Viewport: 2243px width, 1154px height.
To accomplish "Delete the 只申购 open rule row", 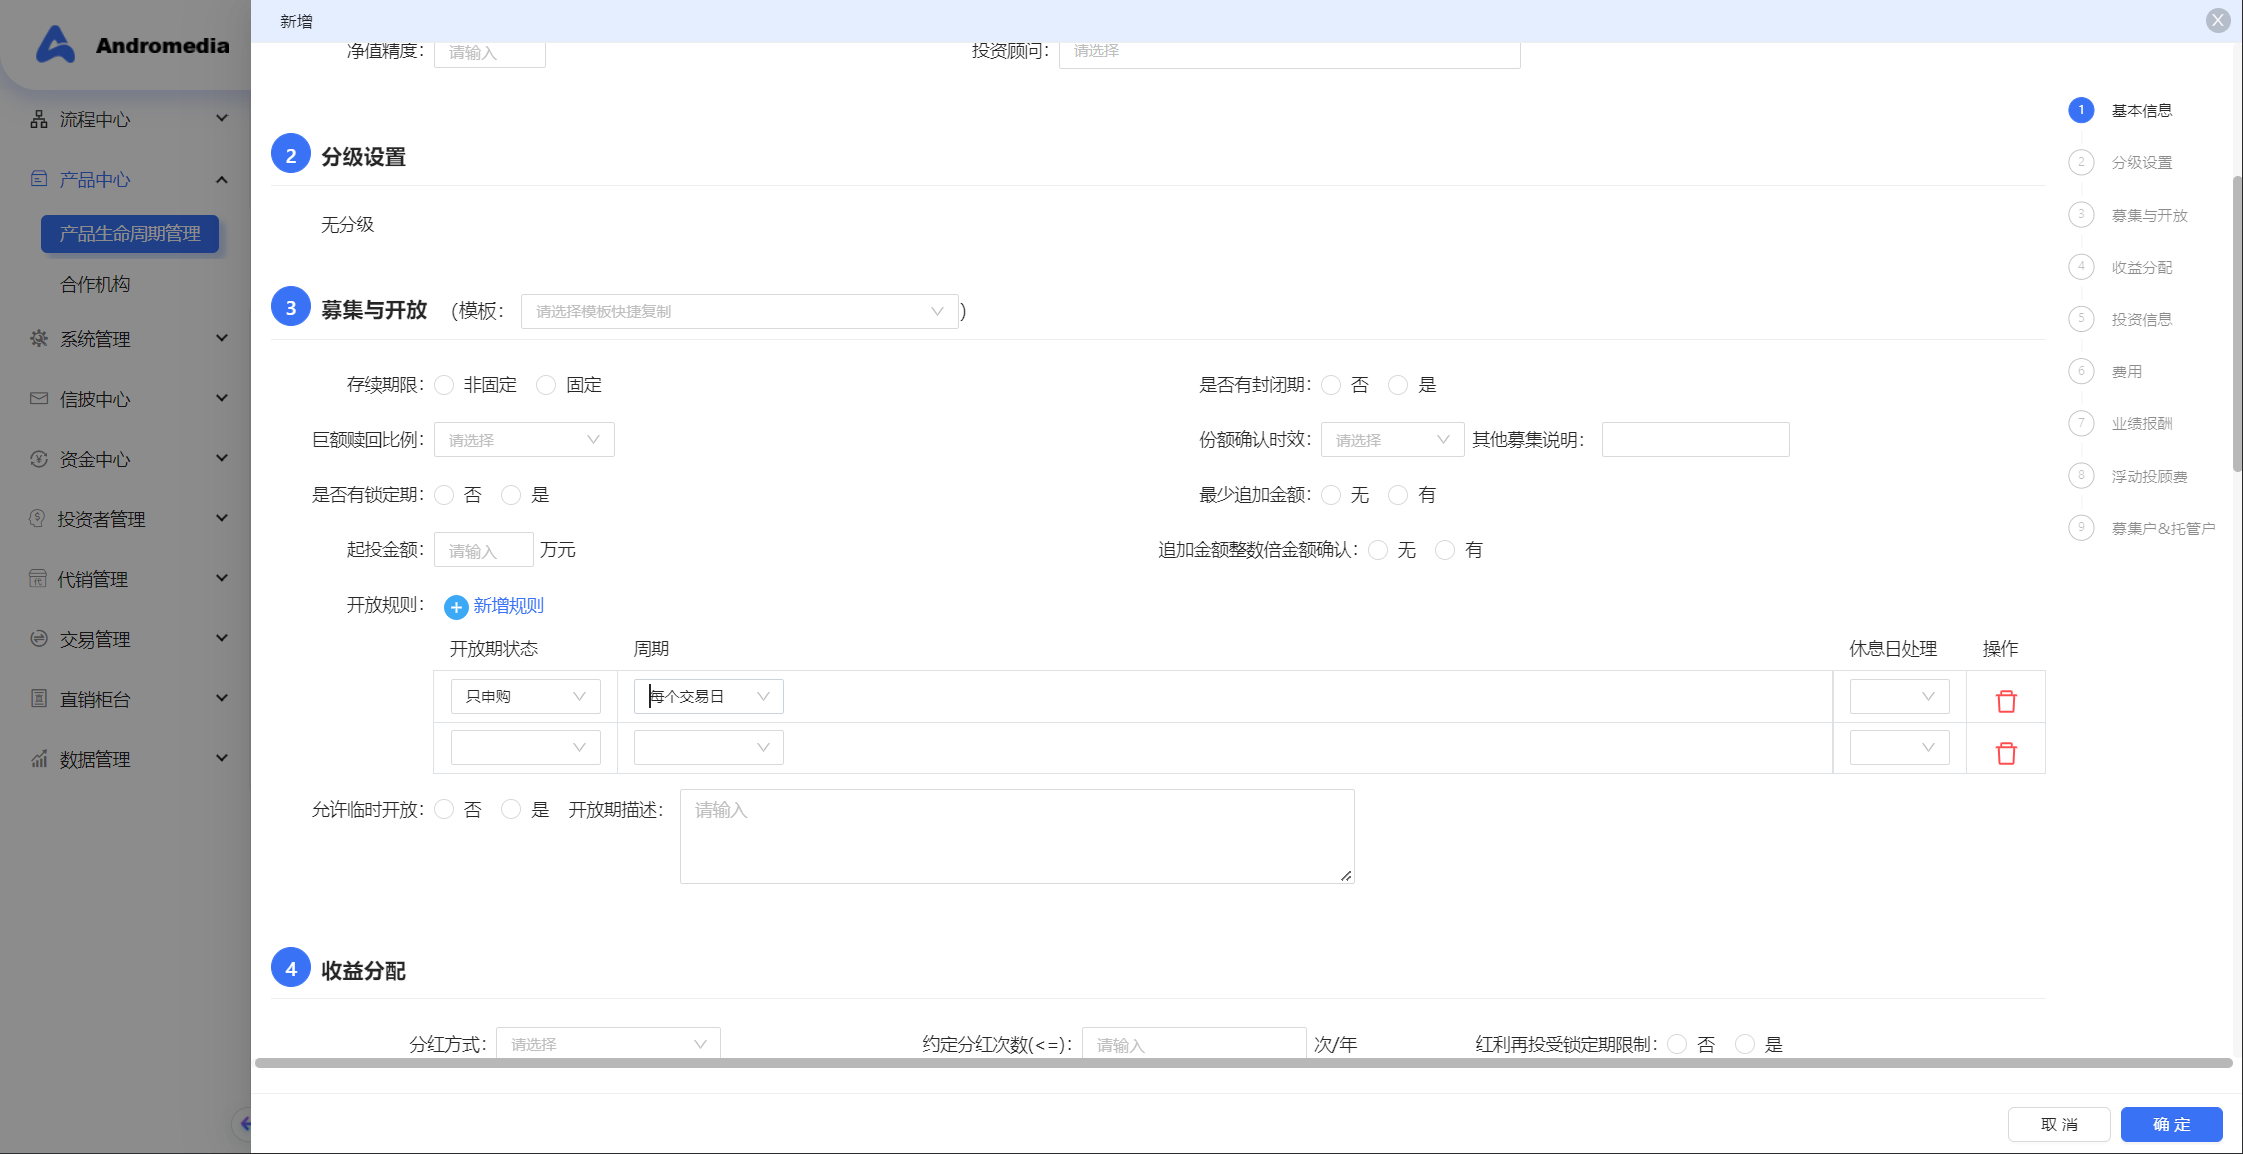I will pos(2006,701).
